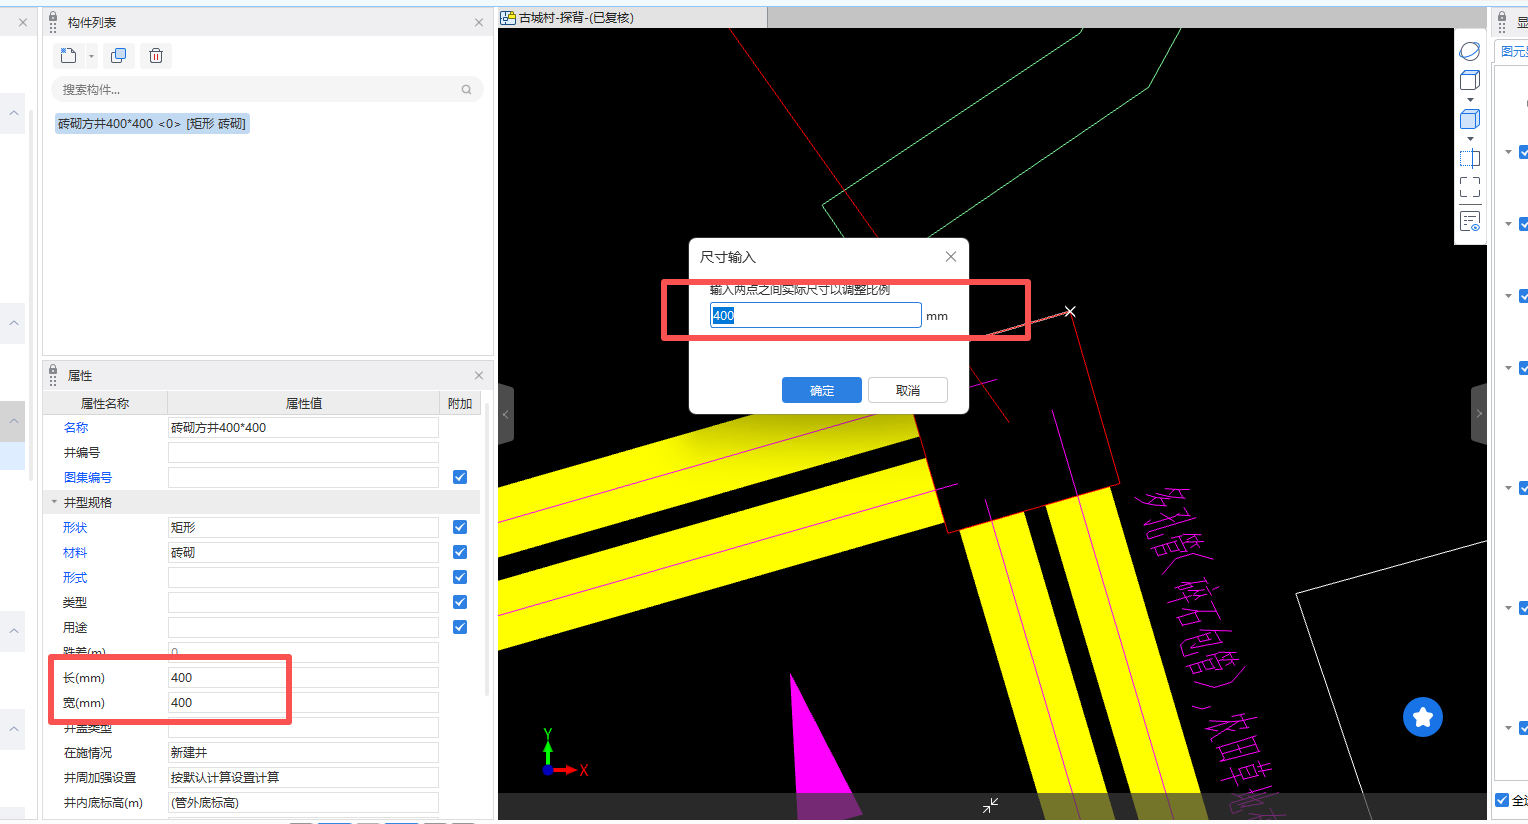This screenshot has height=824, width=1528.
Task: Click the 材料 value 砖砌
Action: coord(303,552)
